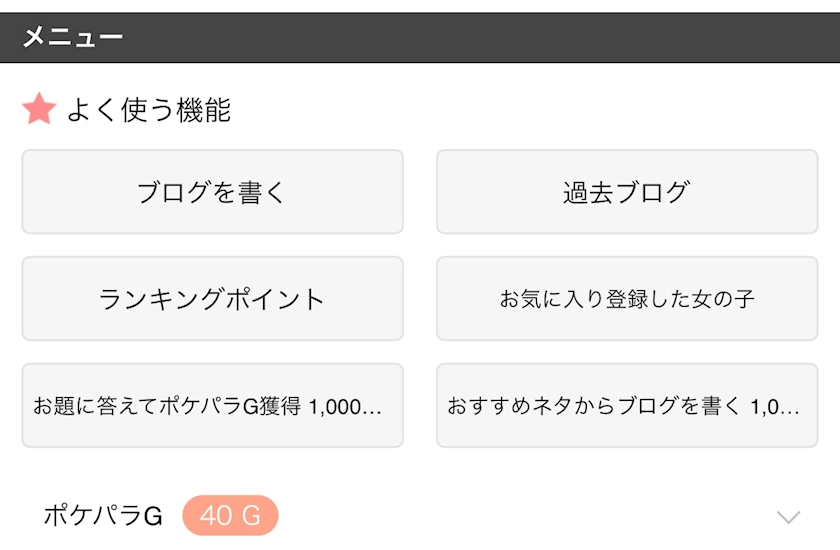The width and height of the screenshot is (840, 550).
Task: Write blog from recommended topics
Action: 627,406
